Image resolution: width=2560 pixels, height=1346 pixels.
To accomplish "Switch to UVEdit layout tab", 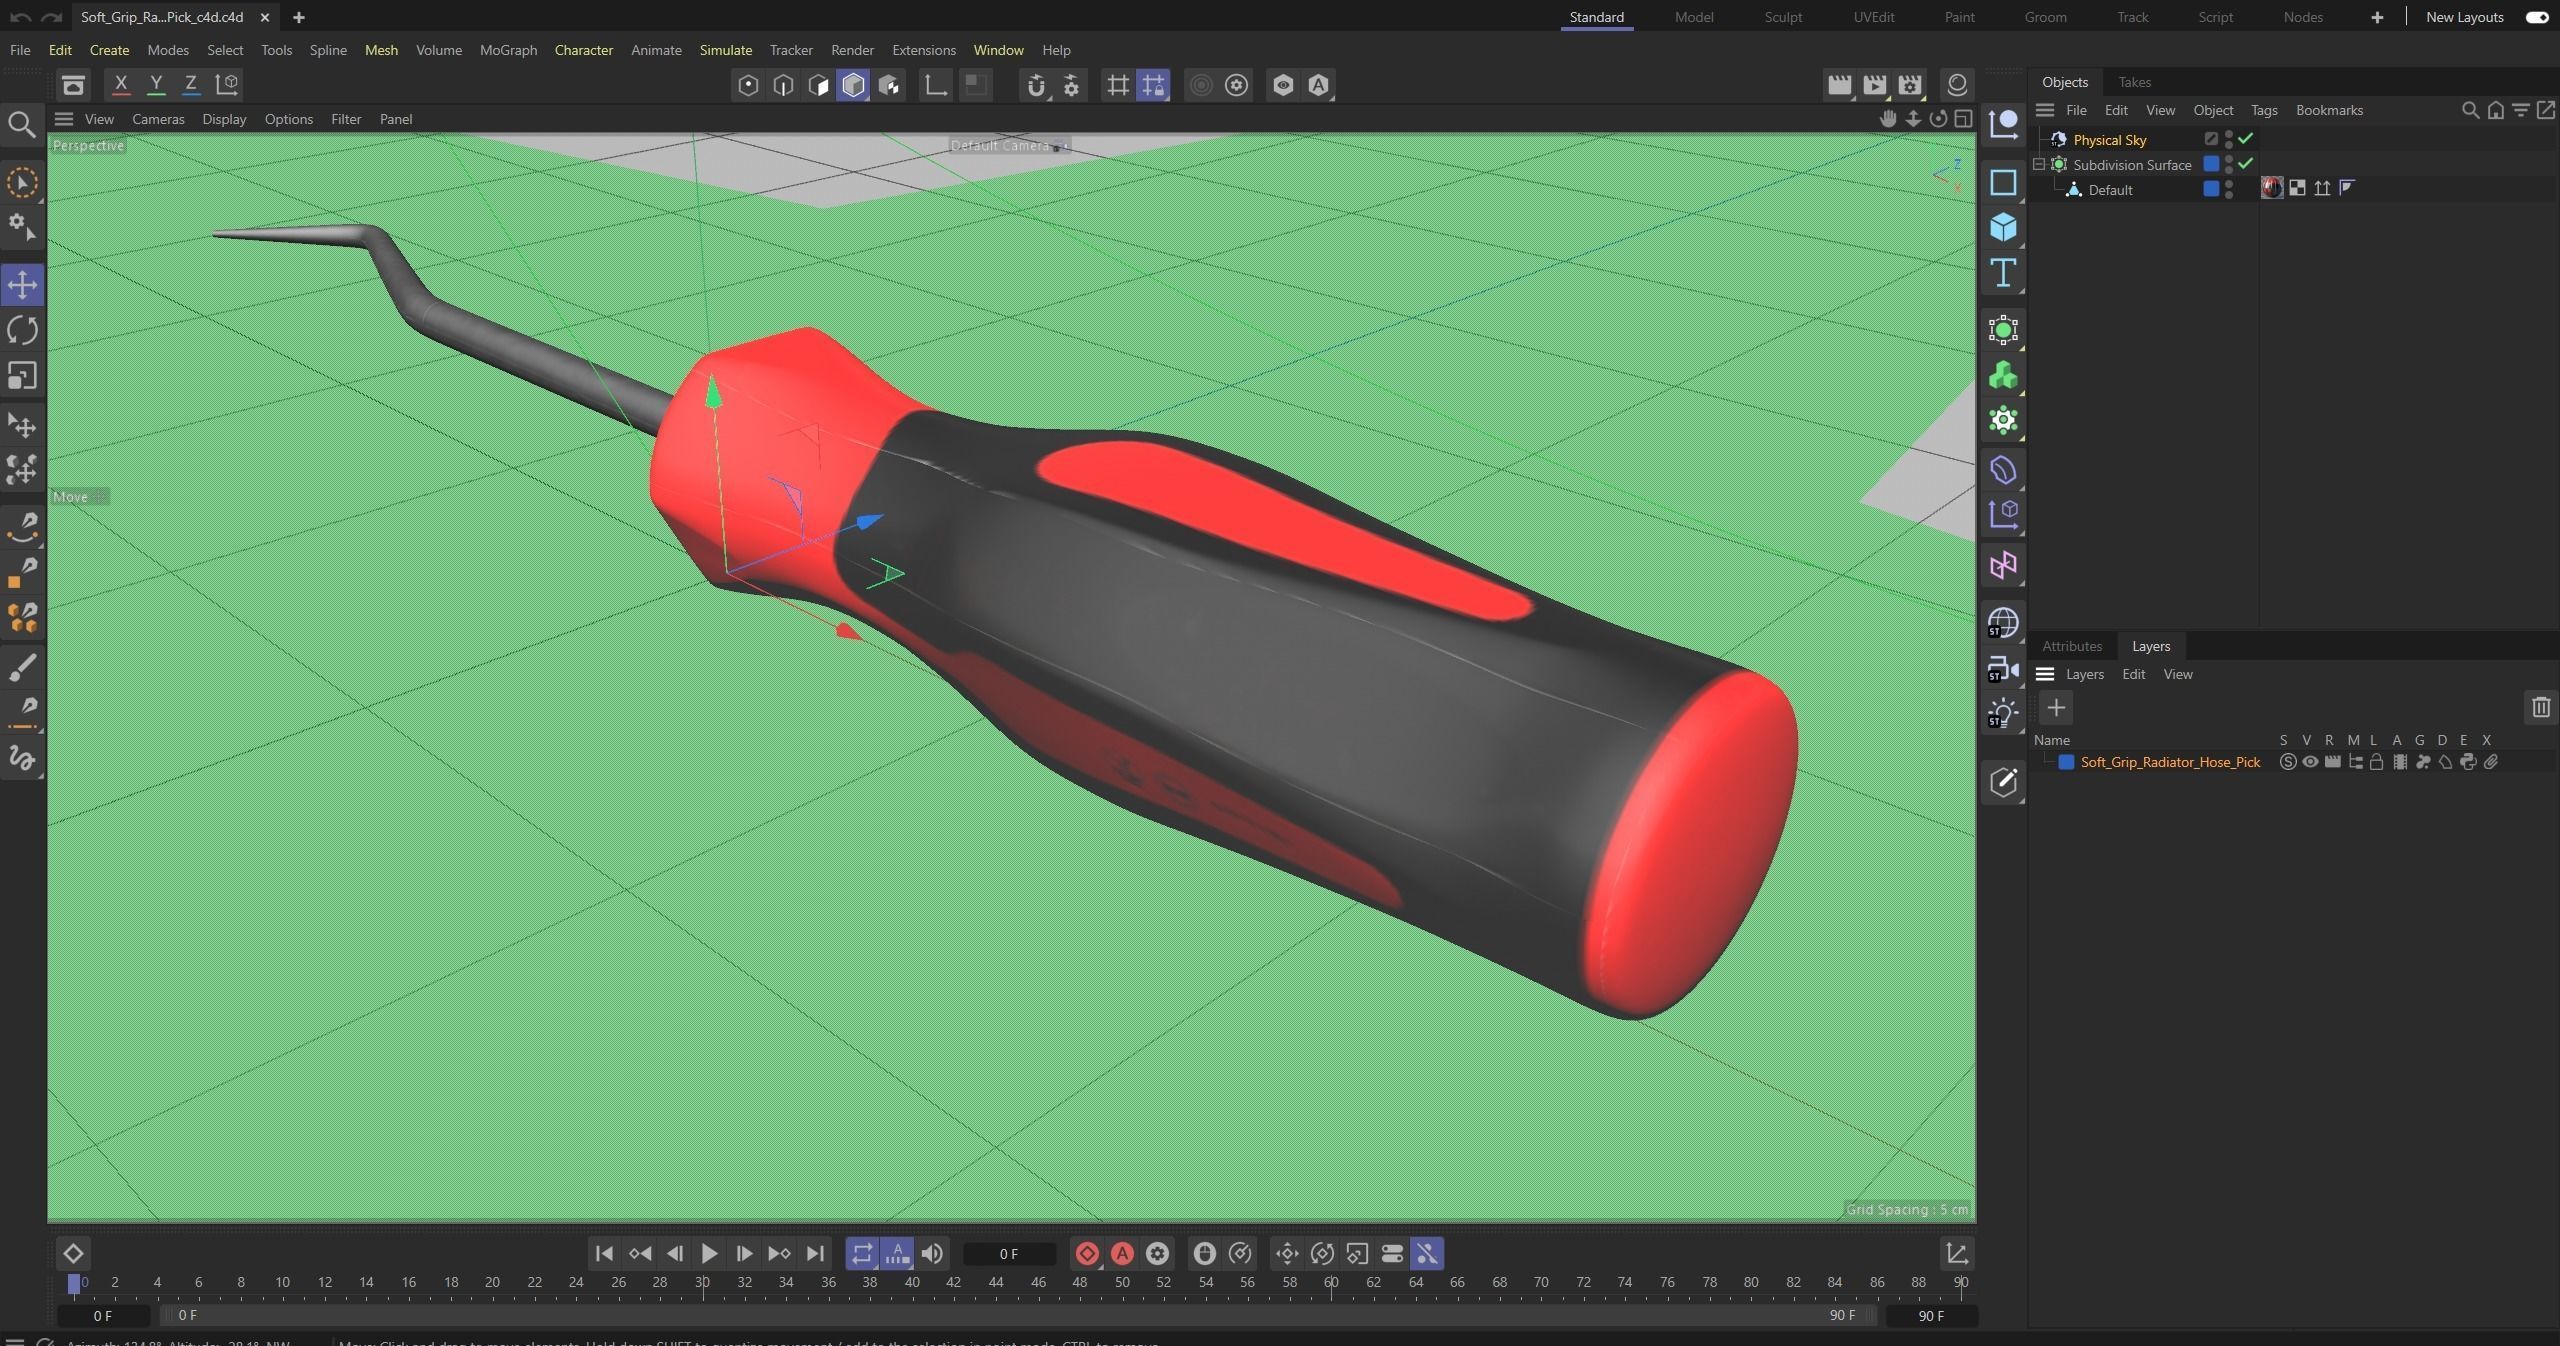I will click(x=1873, y=17).
